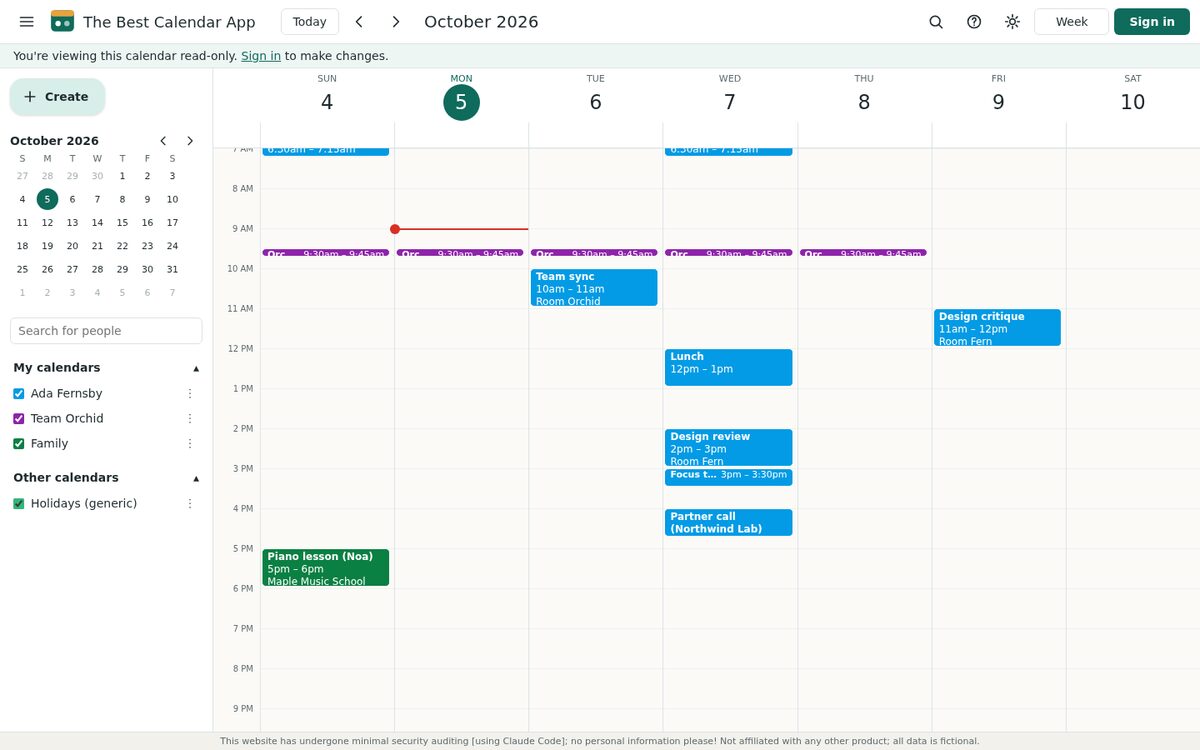Select Friday 9 column header

point(998,96)
